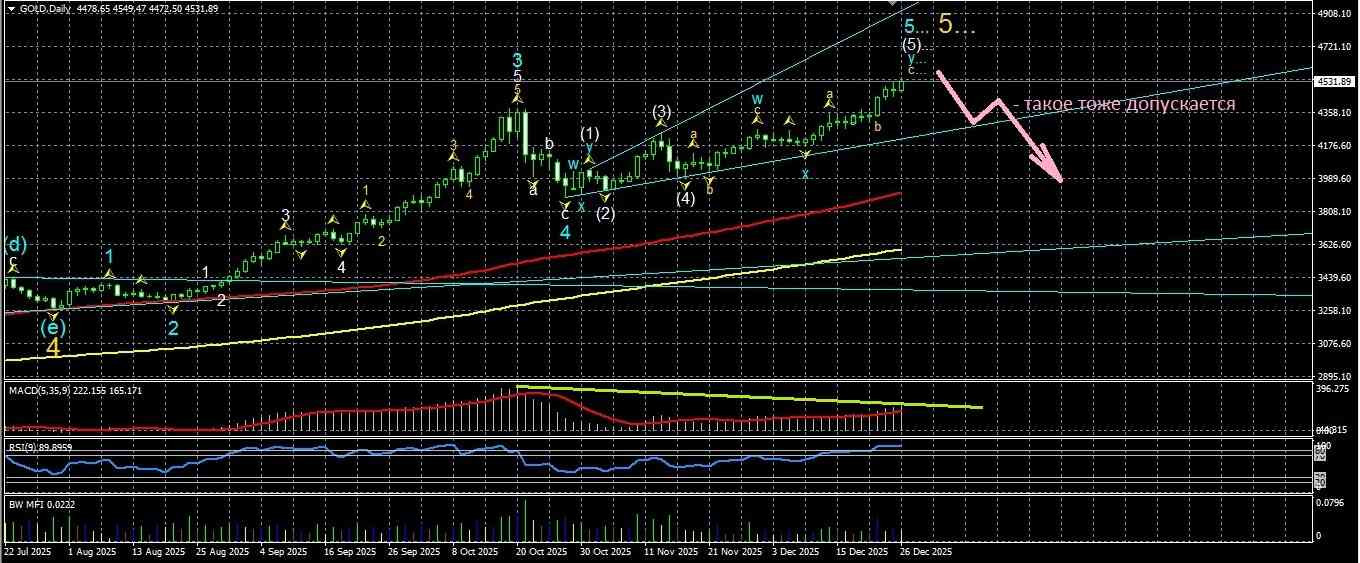
Task: Click the 8 Oct 2025 date label
Action: coord(475,551)
